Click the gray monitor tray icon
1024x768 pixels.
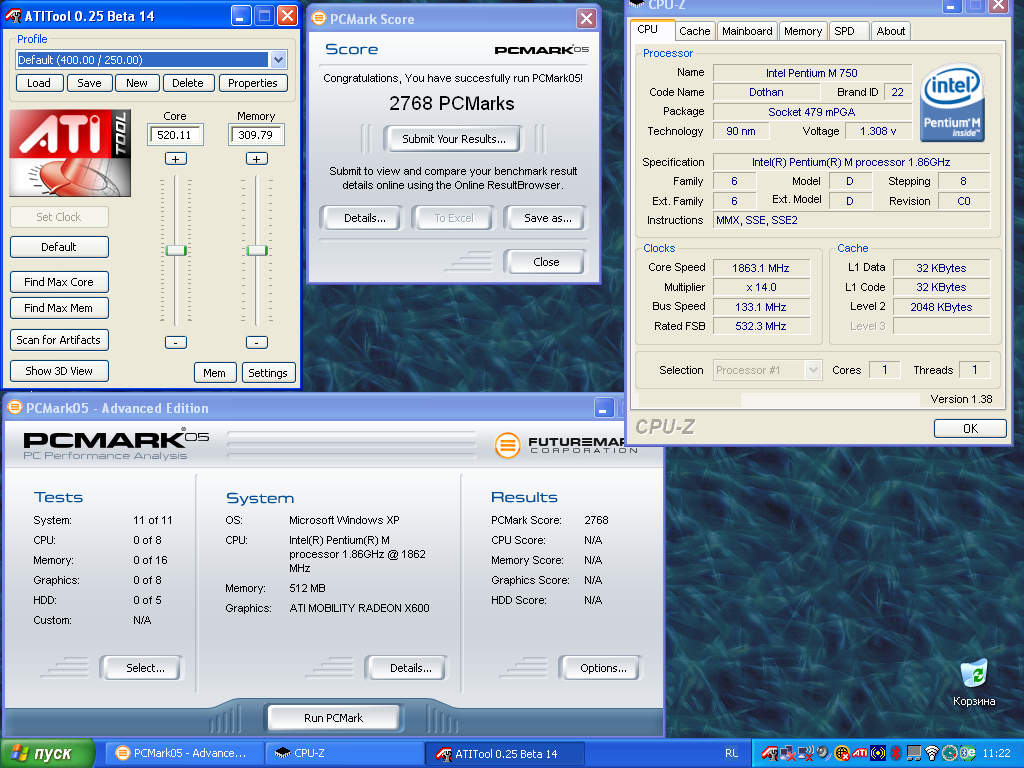pyautogui.click(x=914, y=753)
